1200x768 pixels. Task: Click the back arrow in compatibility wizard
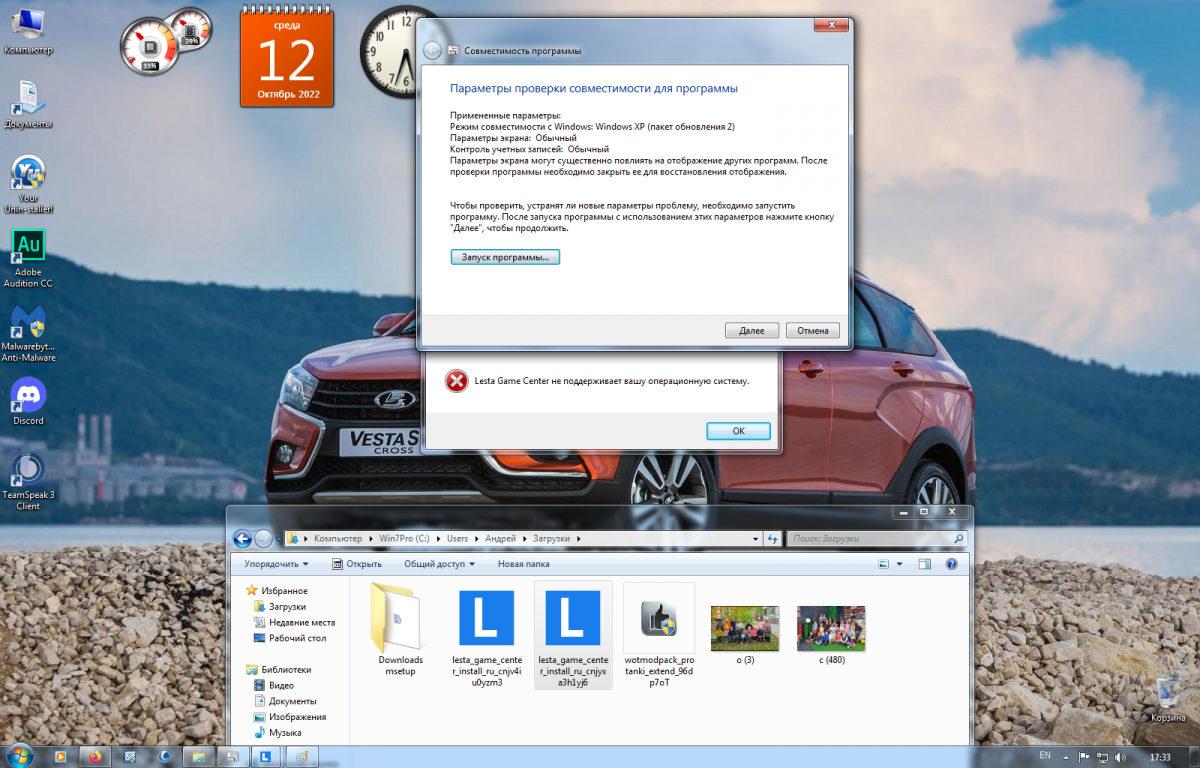click(x=432, y=50)
